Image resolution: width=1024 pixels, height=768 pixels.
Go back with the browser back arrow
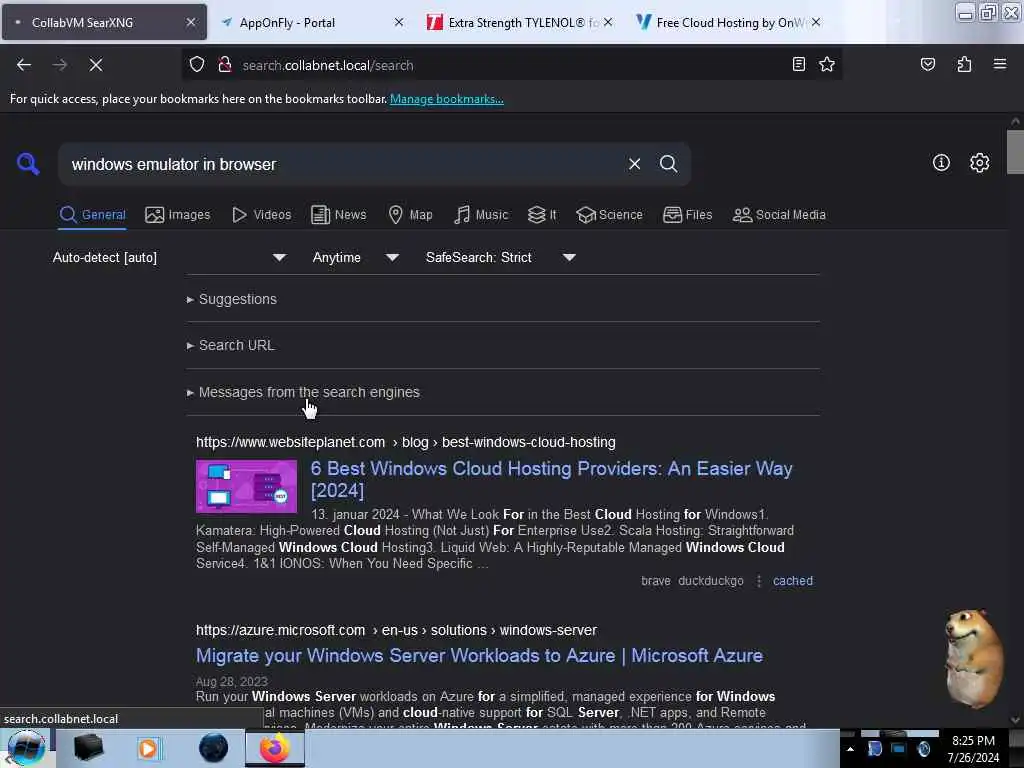point(24,65)
